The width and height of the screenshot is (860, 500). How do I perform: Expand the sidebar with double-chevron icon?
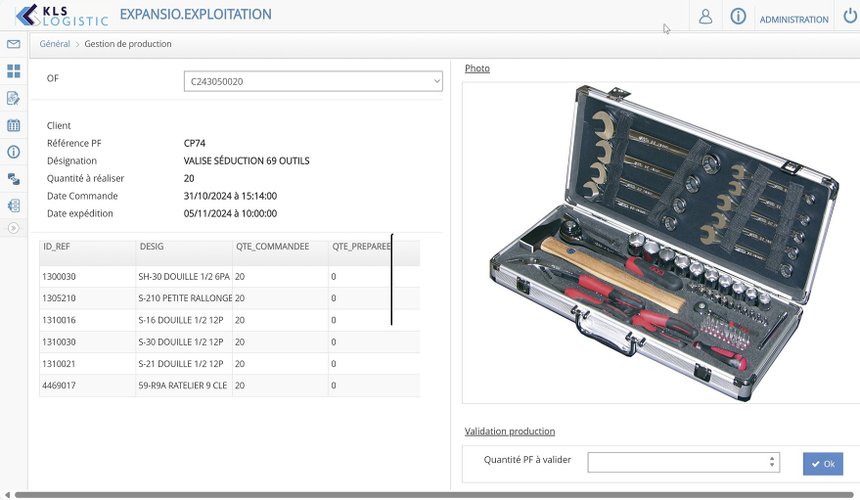point(14,228)
